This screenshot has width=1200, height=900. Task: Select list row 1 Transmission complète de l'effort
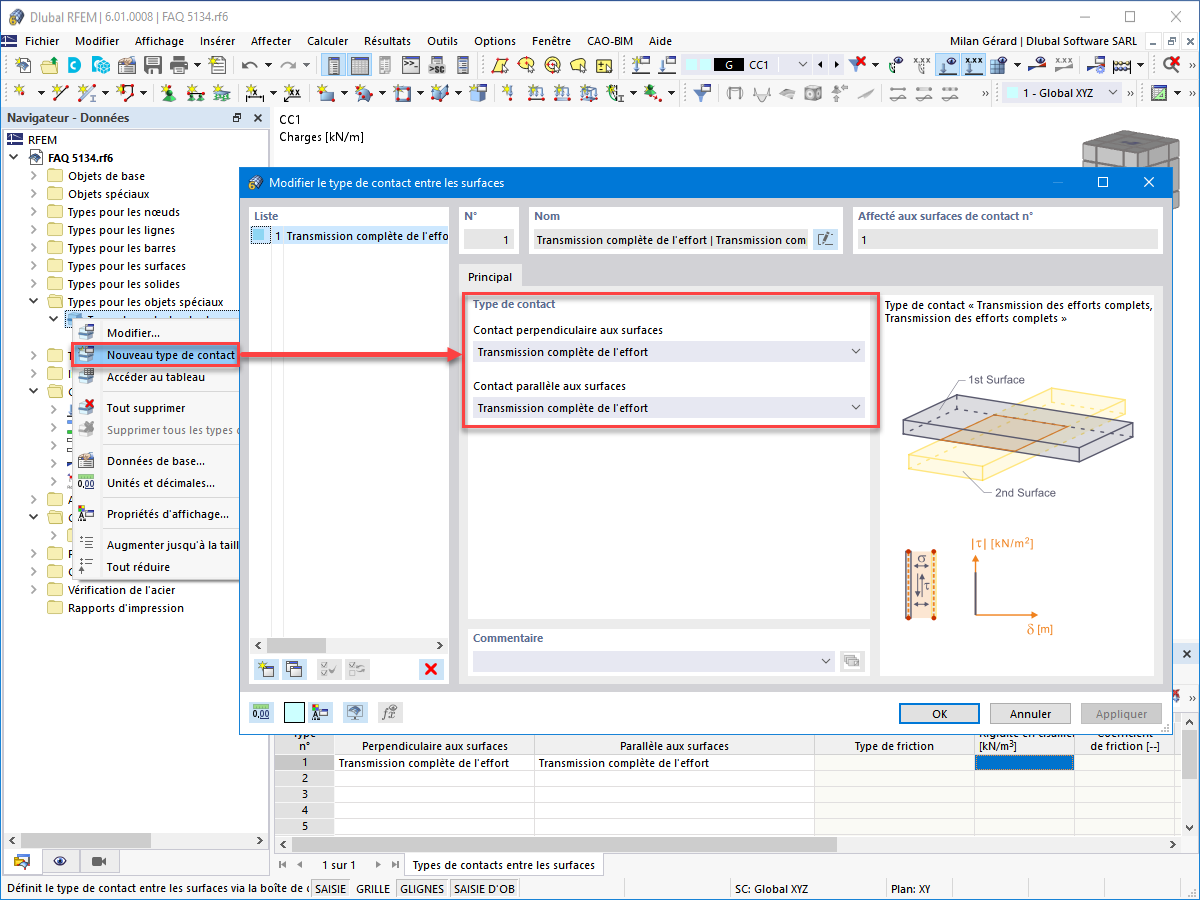point(350,236)
